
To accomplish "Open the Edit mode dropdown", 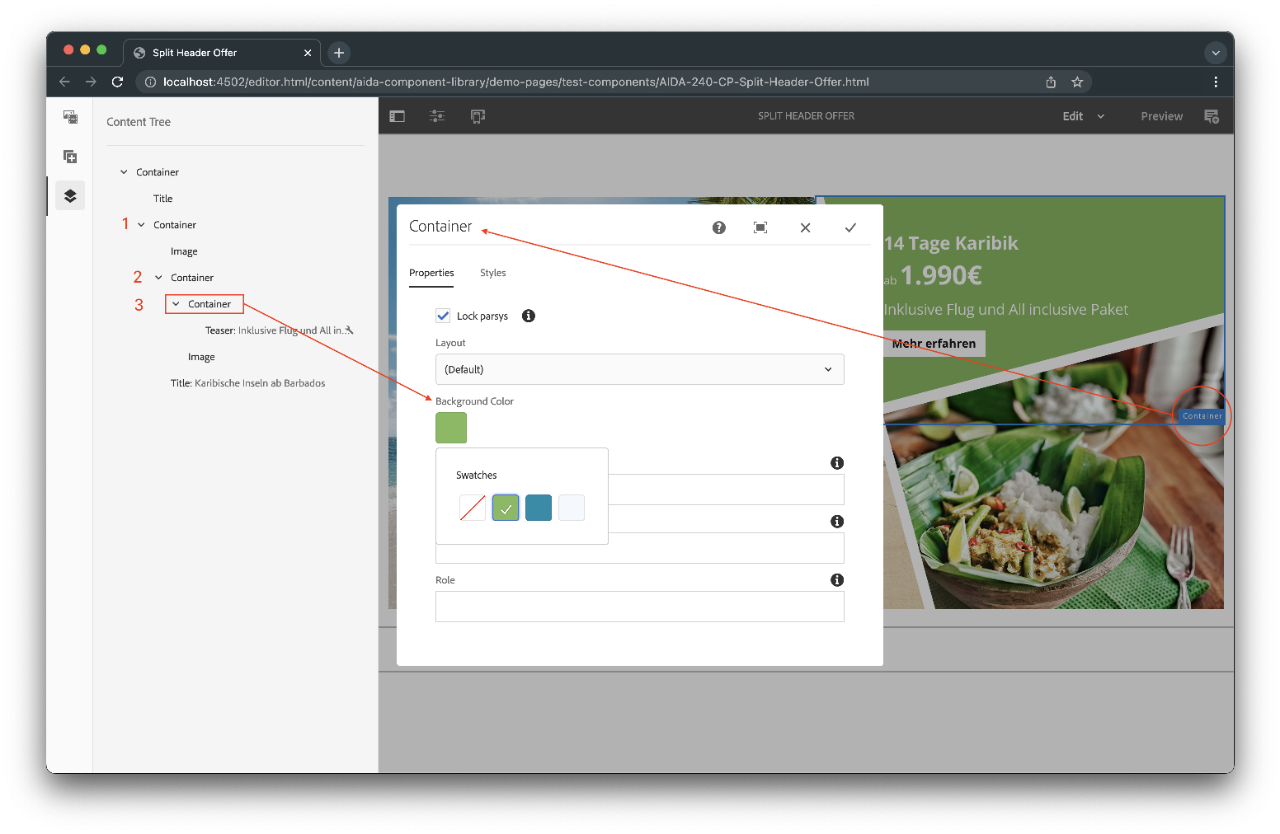I will 1083,116.
